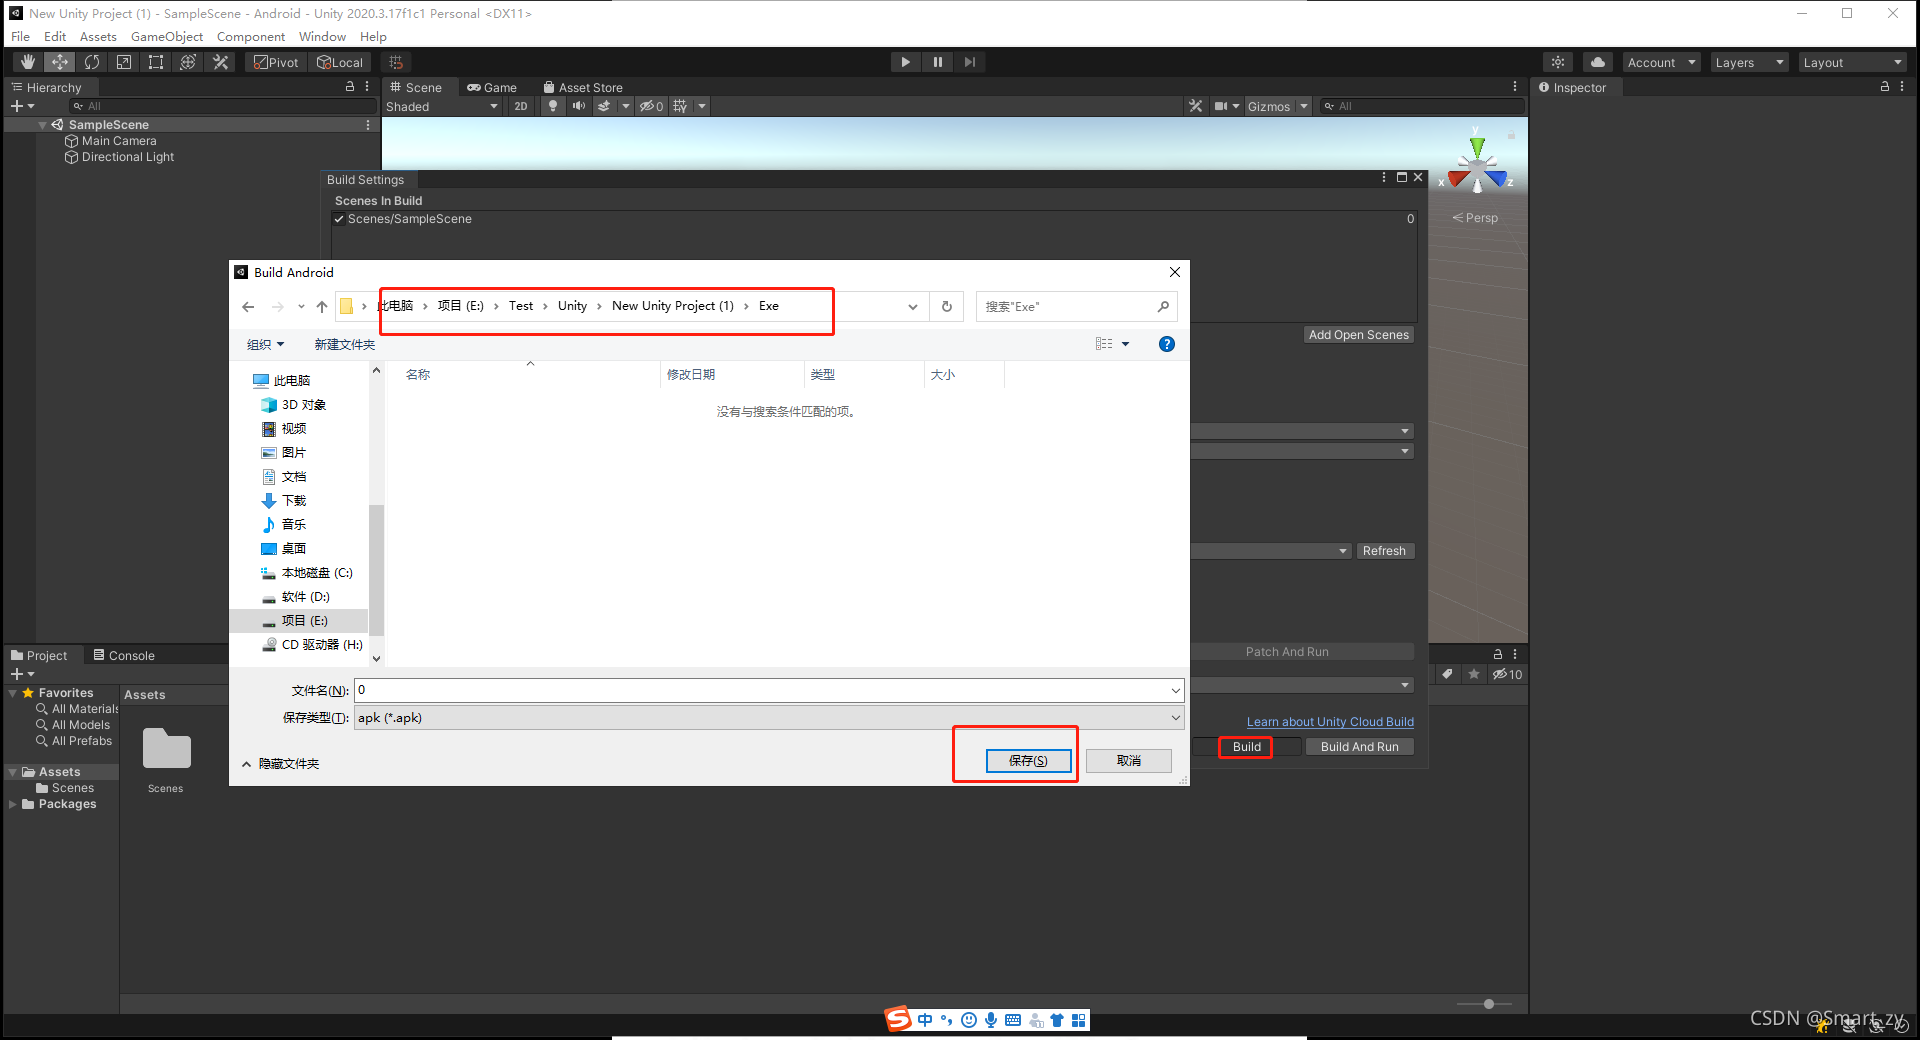1920x1040 pixels.
Task: Click the 保存(S) save button
Action: click(x=1028, y=761)
